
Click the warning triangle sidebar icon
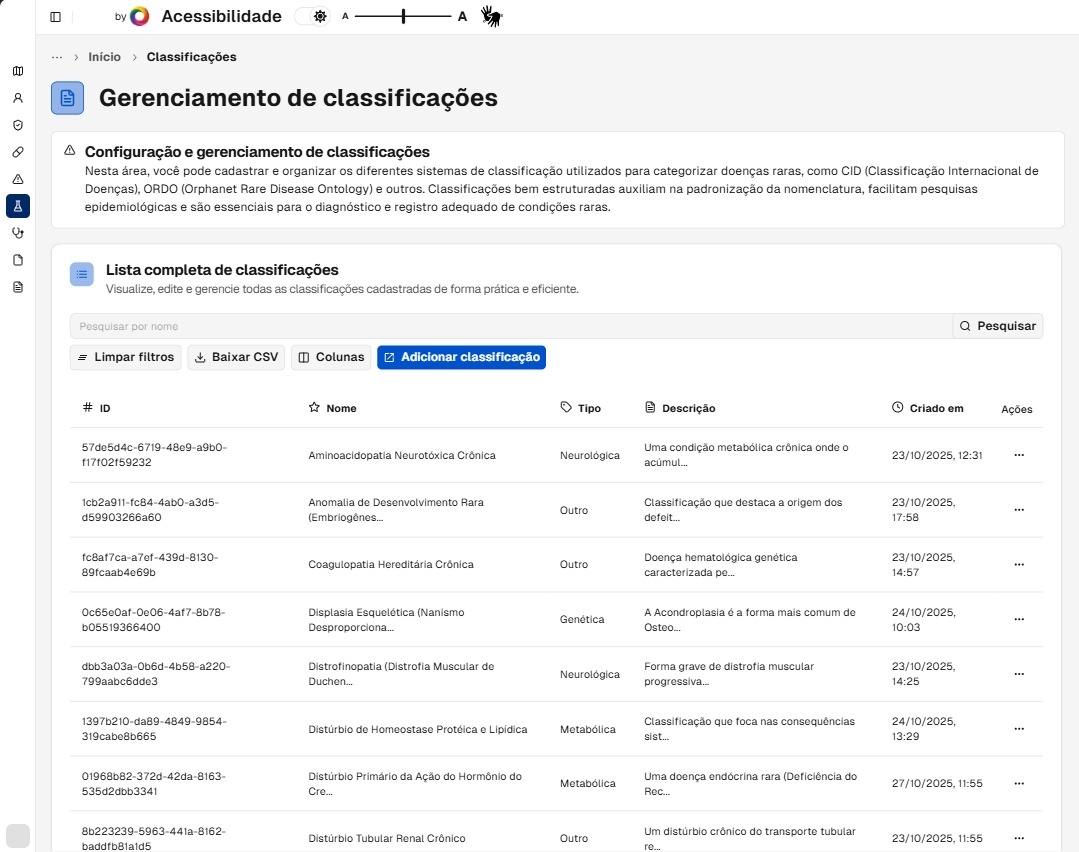pos(17,179)
